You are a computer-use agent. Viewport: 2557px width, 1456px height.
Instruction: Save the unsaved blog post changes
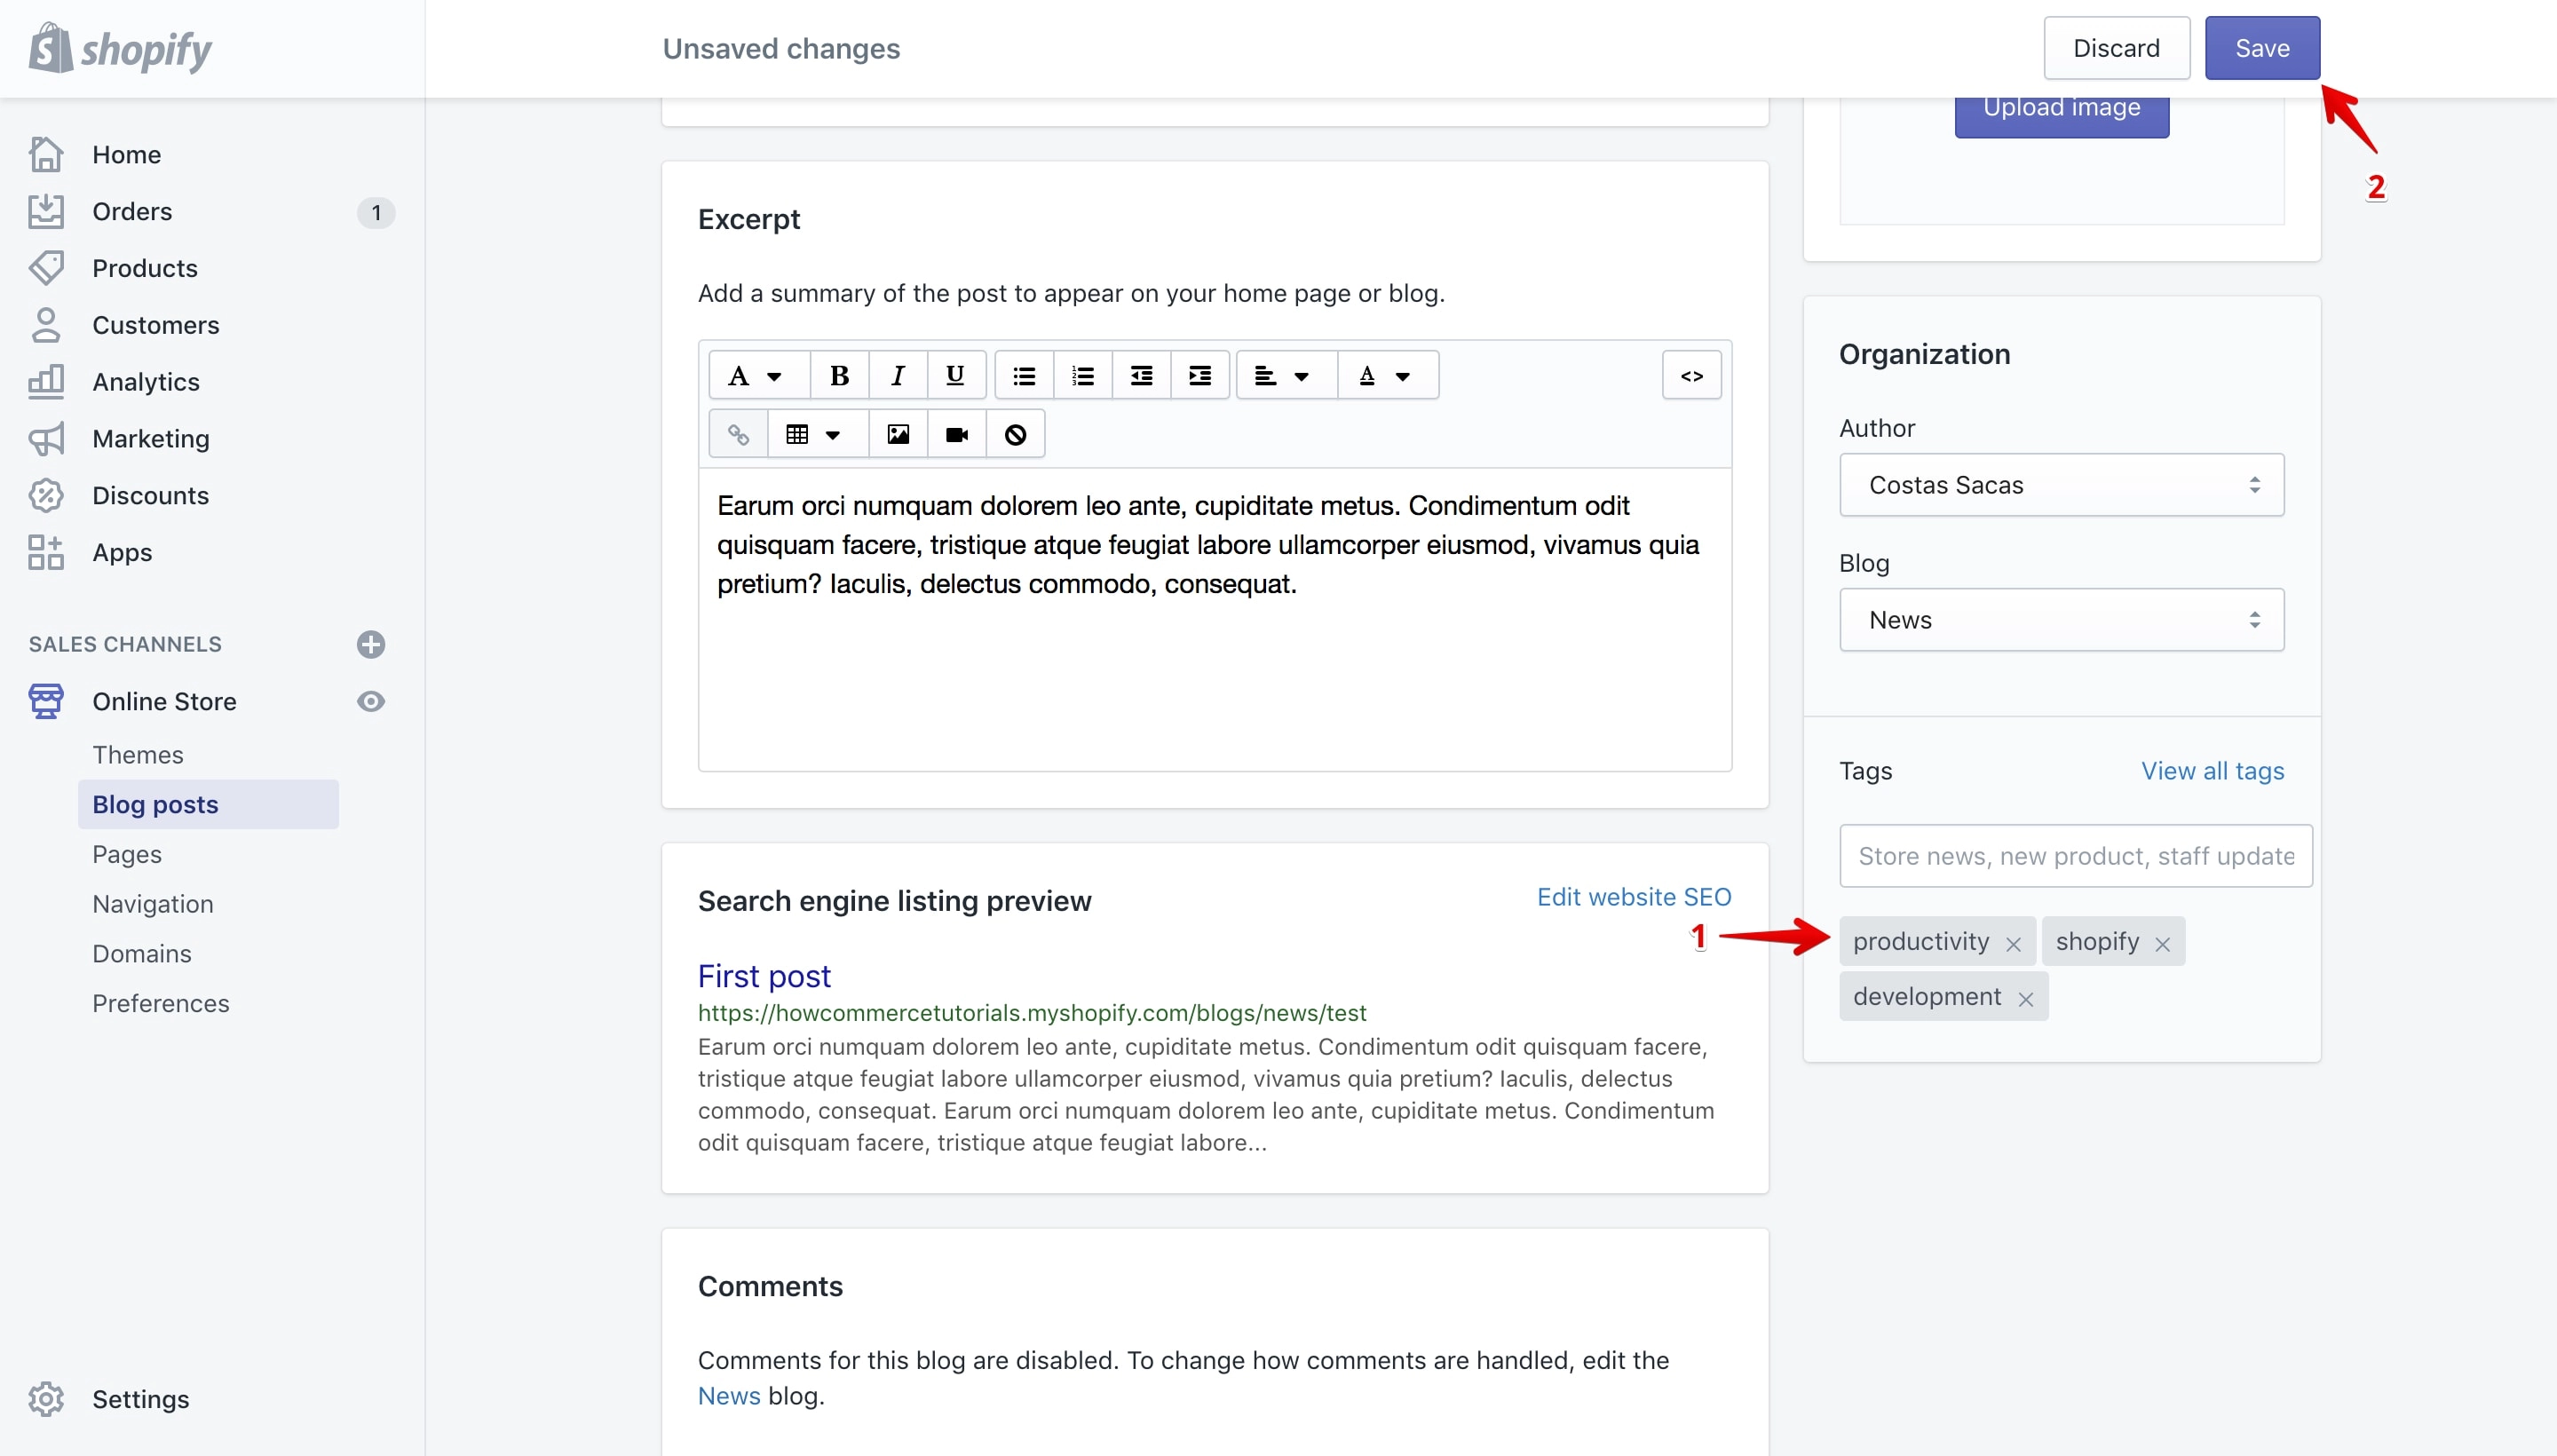coord(2262,48)
